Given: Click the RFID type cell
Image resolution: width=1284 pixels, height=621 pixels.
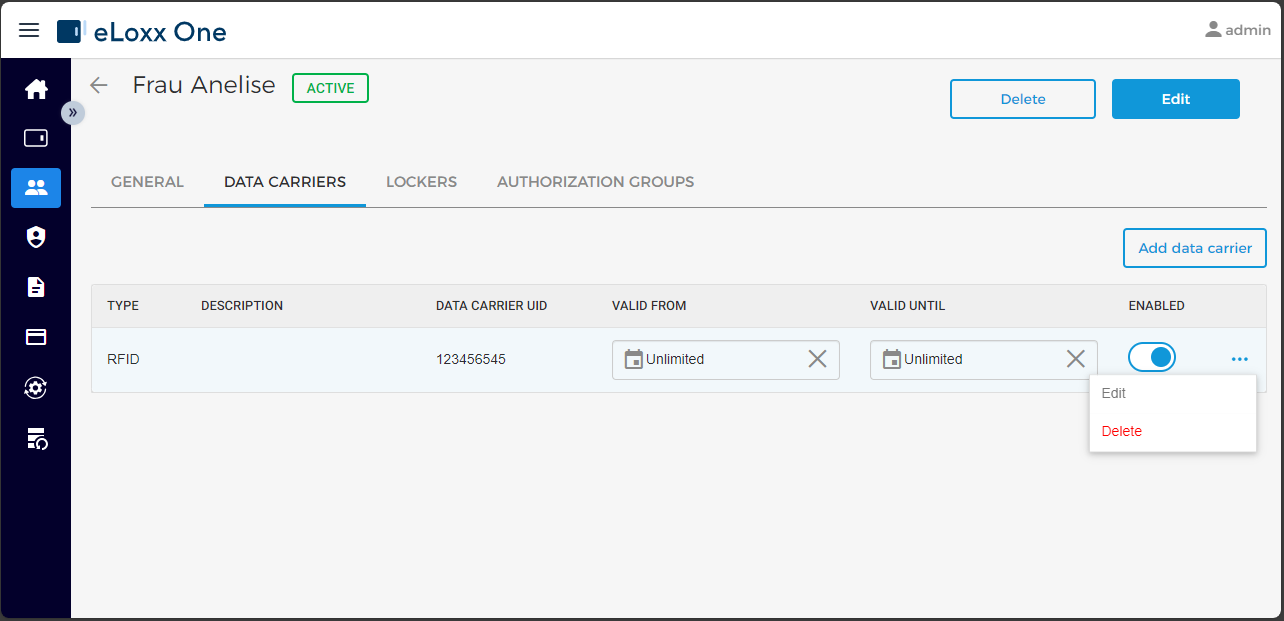Looking at the screenshot, I should (x=123, y=359).
